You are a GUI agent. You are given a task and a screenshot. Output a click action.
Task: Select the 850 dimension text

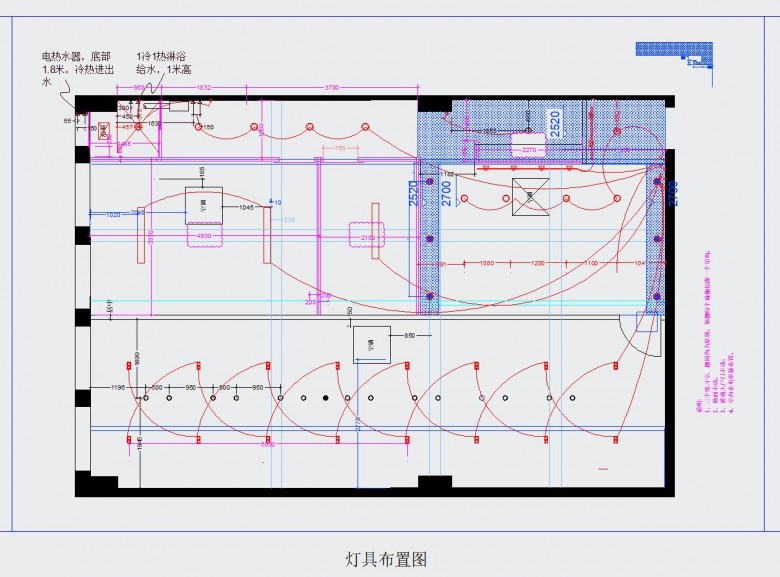pyautogui.click(x=409, y=336)
